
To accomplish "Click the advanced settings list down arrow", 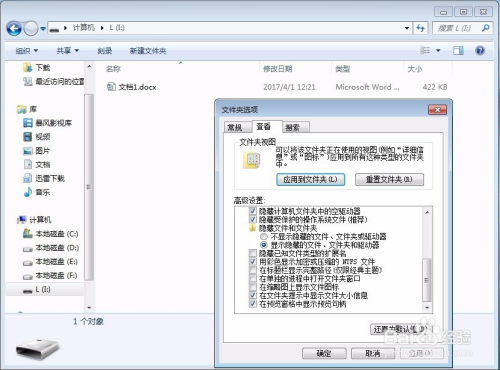I will tap(427, 308).
